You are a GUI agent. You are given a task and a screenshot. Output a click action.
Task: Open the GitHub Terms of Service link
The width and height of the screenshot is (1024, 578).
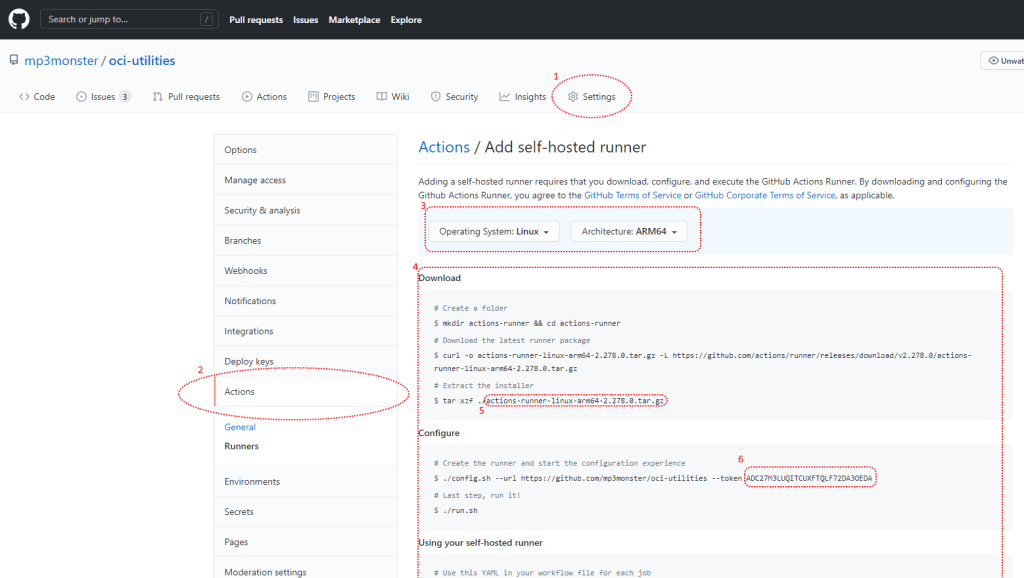(632, 195)
